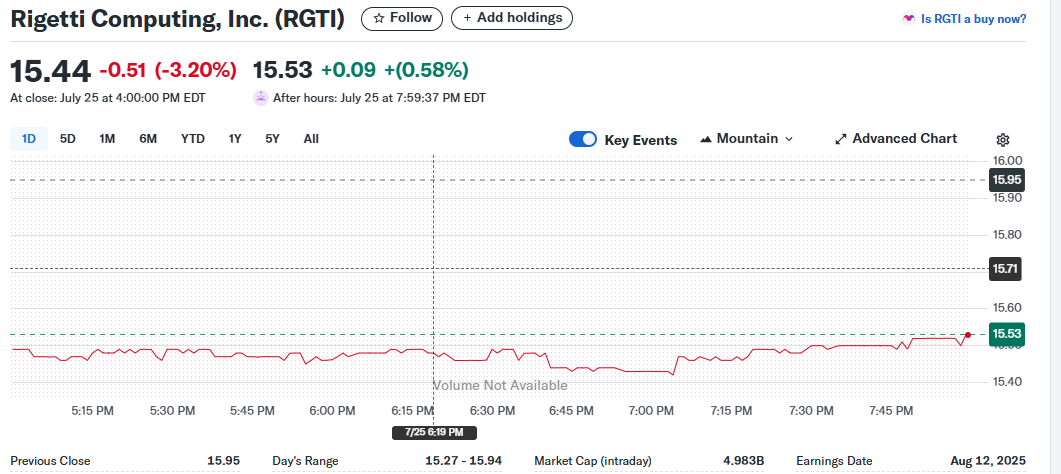The image size is (1061, 474).
Task: Click the star icon in Follow
Action: [378, 18]
